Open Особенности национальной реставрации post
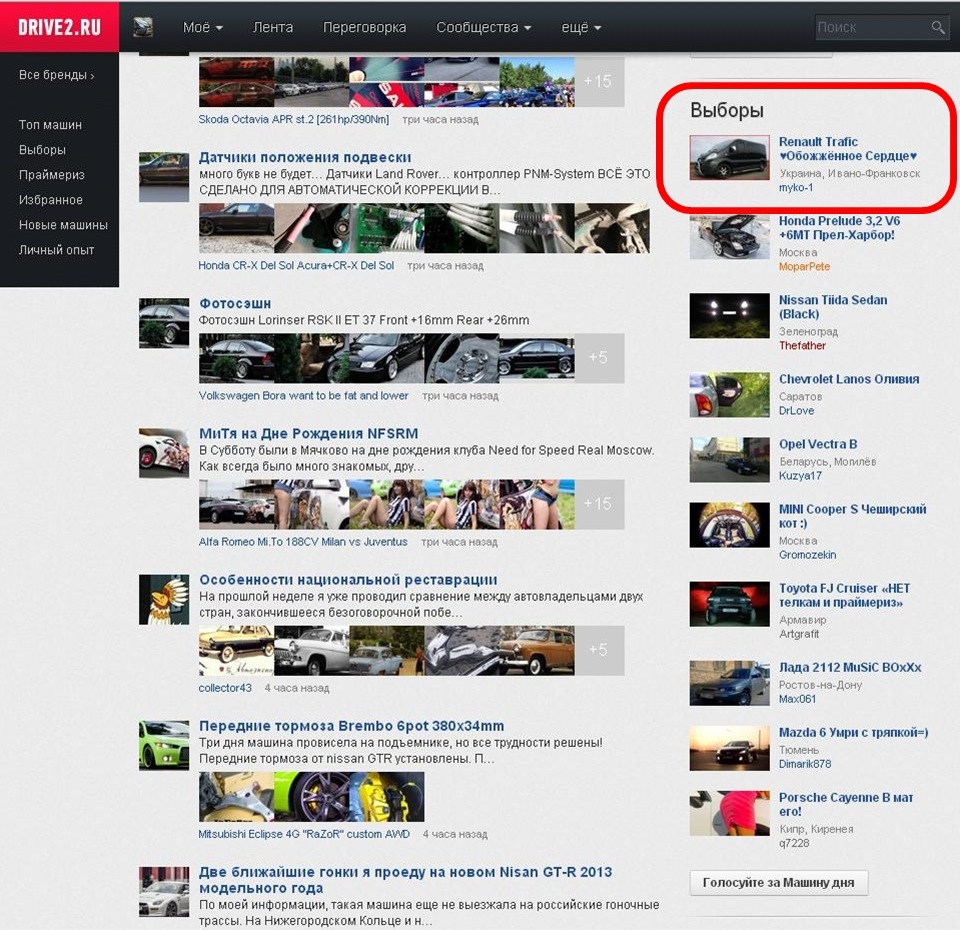Viewport: 960px width, 930px height. coord(348,580)
